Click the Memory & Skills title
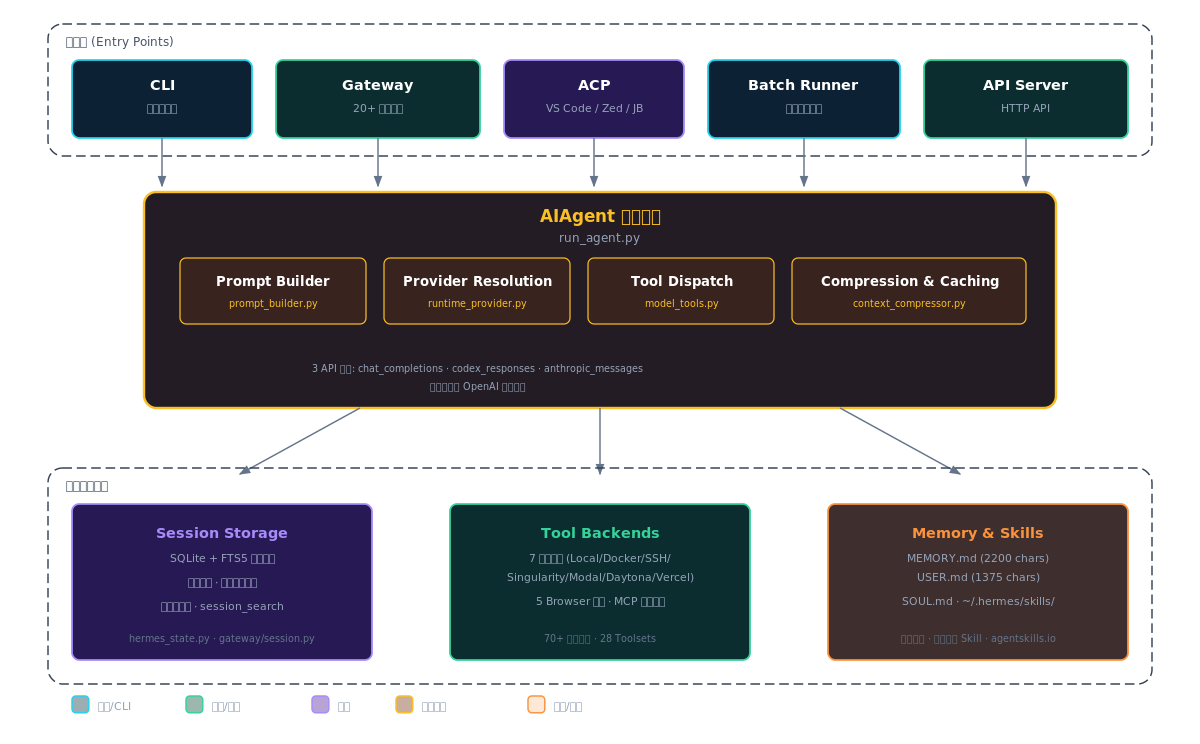Viewport: 1200px width, 744px height. tap(978, 533)
